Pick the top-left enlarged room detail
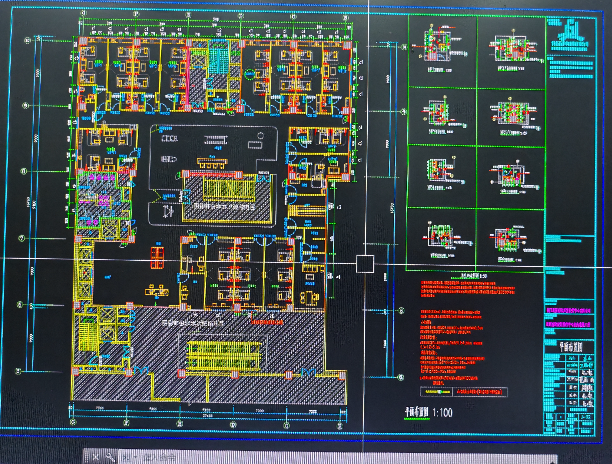612x464 pixels. click(x=441, y=49)
